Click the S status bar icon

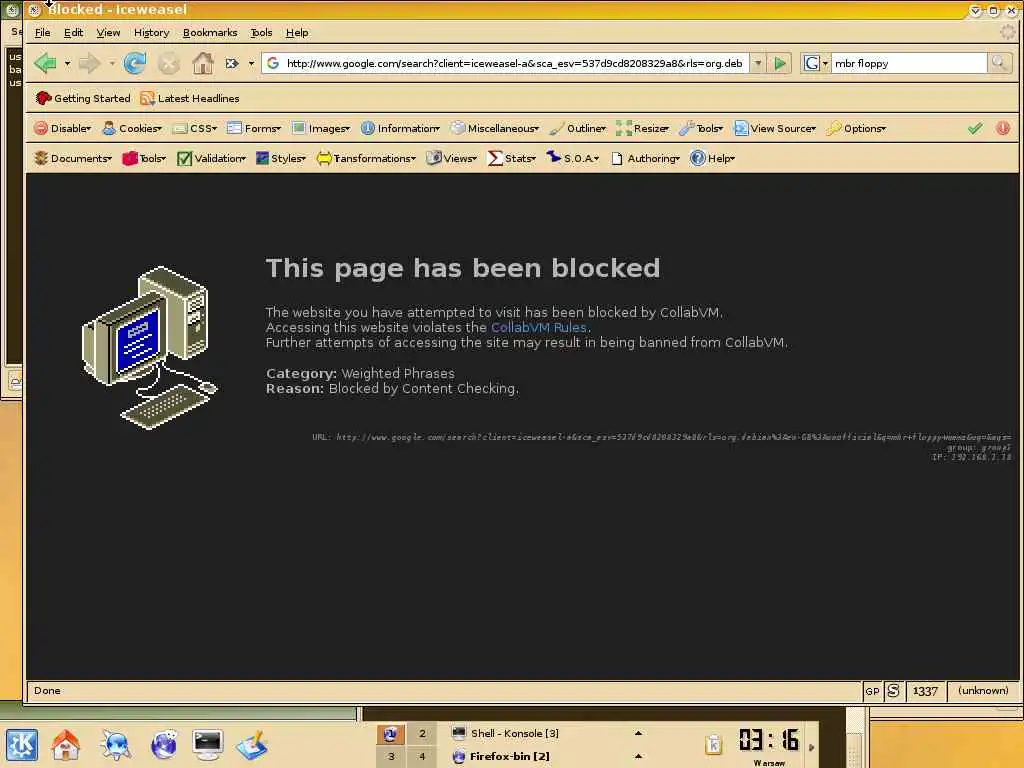click(x=893, y=691)
